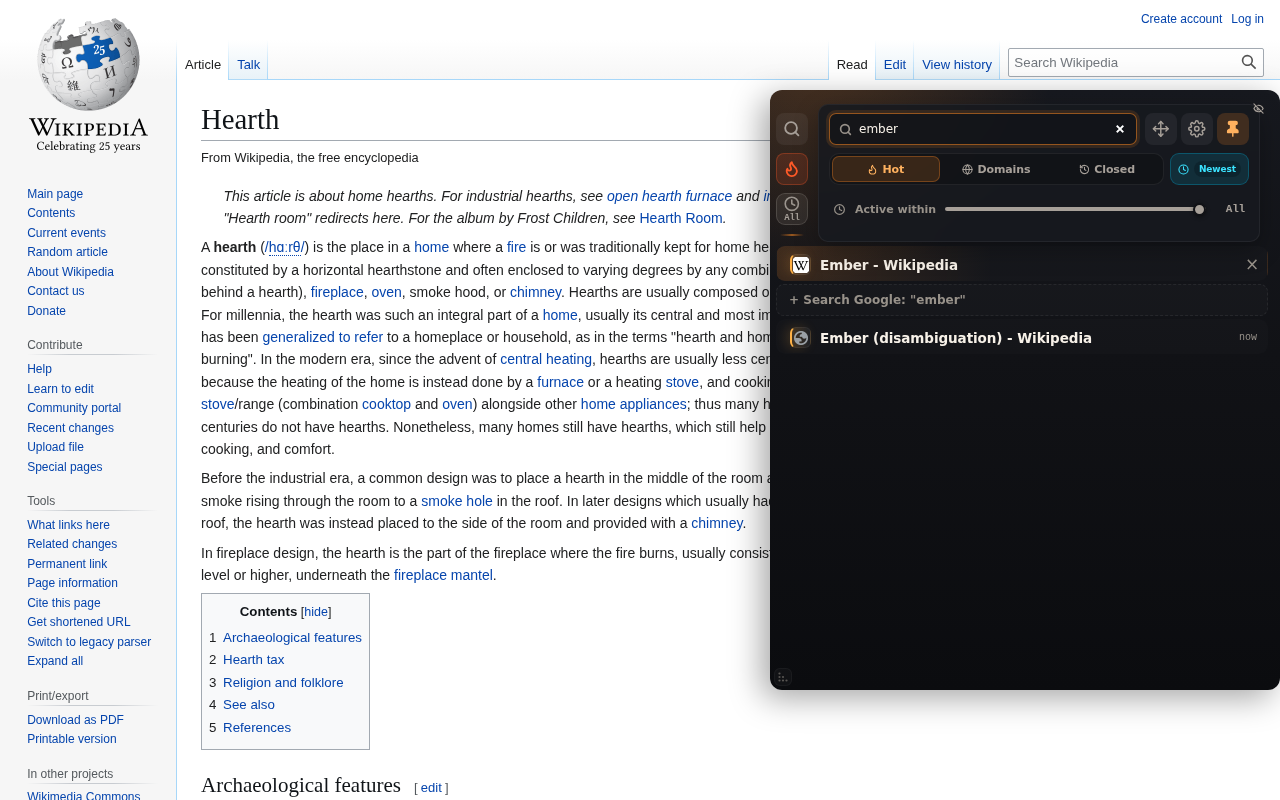
Task: Hide the overlay with the crossed-eye icon
Action: (x=1259, y=108)
